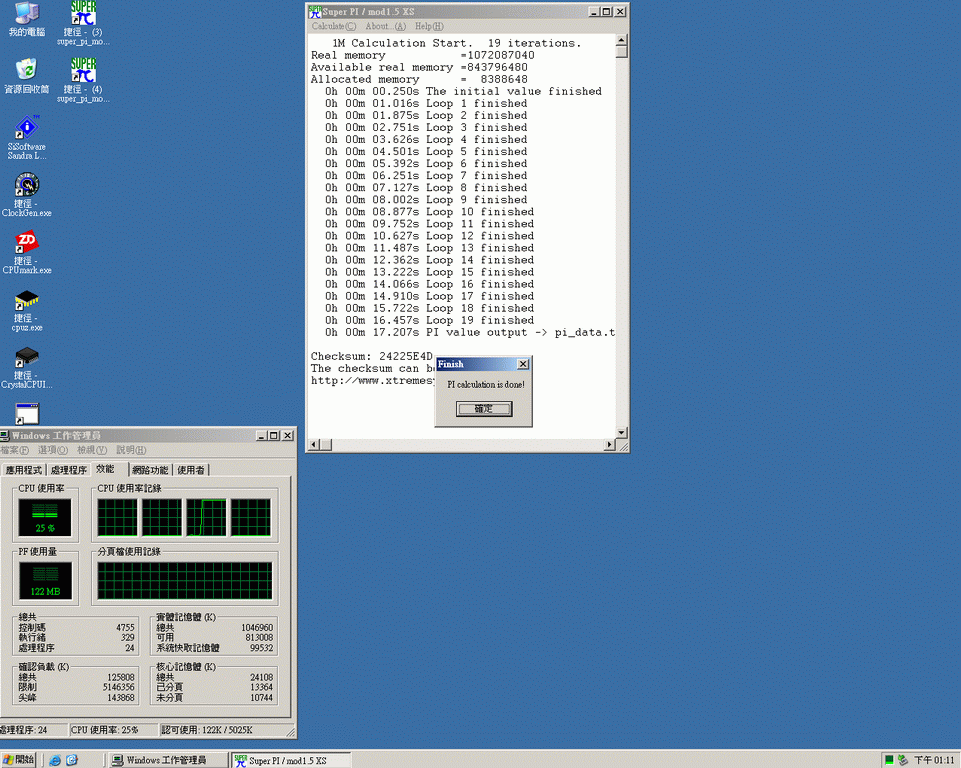Image resolution: width=961 pixels, height=768 pixels.
Task: Click the "PI calculation is done!" message
Action: tap(486, 385)
